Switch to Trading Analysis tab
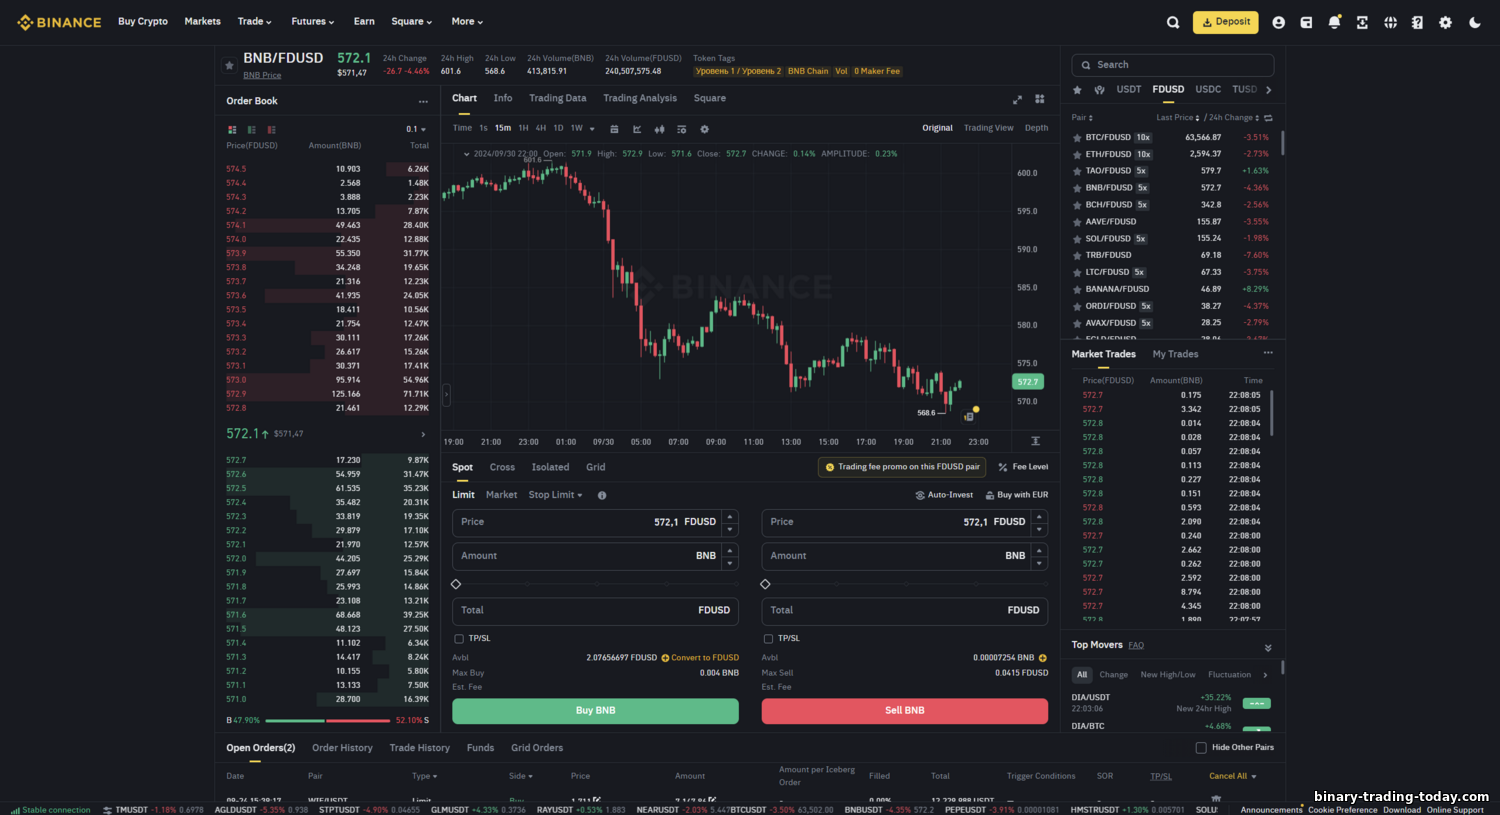The height and width of the screenshot is (815, 1500). click(x=640, y=98)
